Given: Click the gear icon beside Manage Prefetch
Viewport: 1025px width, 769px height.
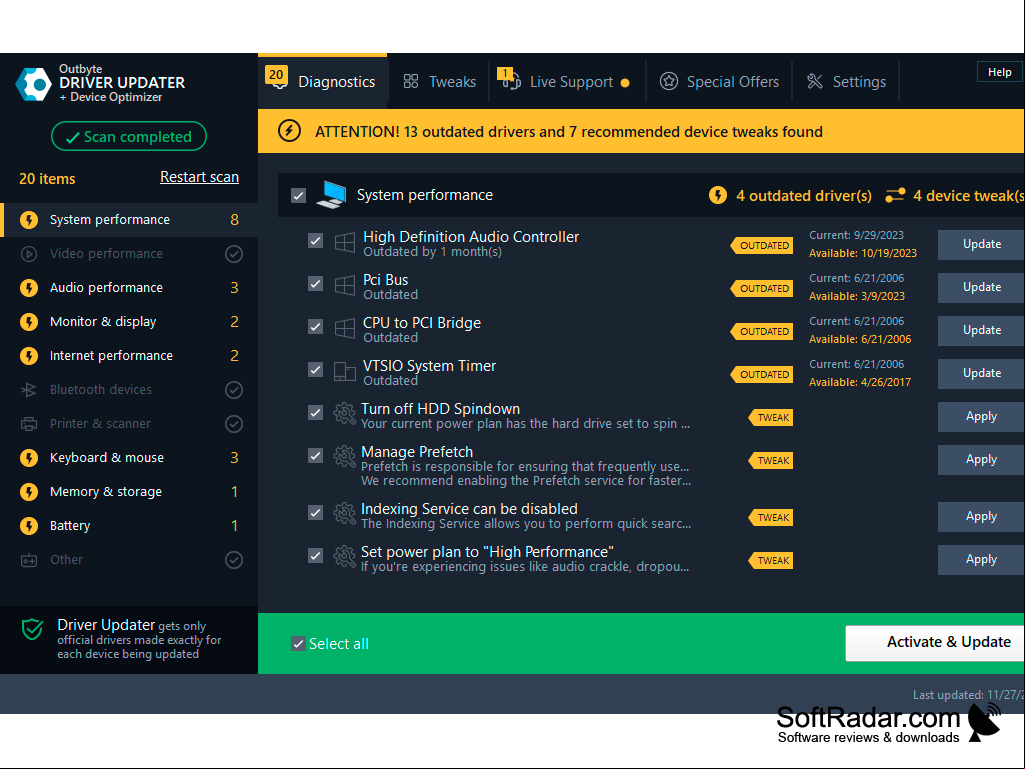Looking at the screenshot, I should 344,456.
